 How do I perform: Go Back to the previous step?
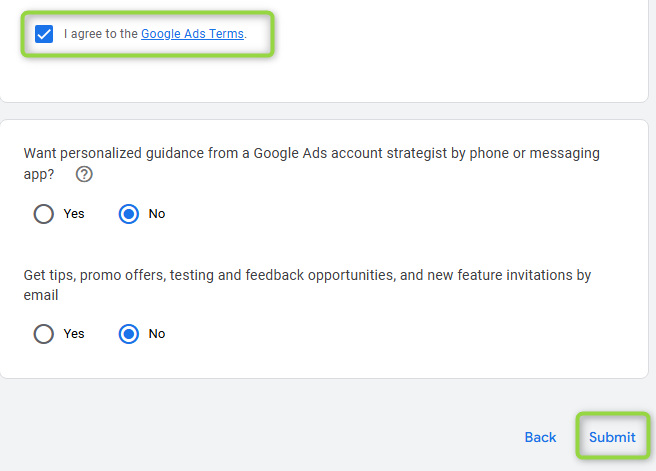pyautogui.click(x=540, y=437)
